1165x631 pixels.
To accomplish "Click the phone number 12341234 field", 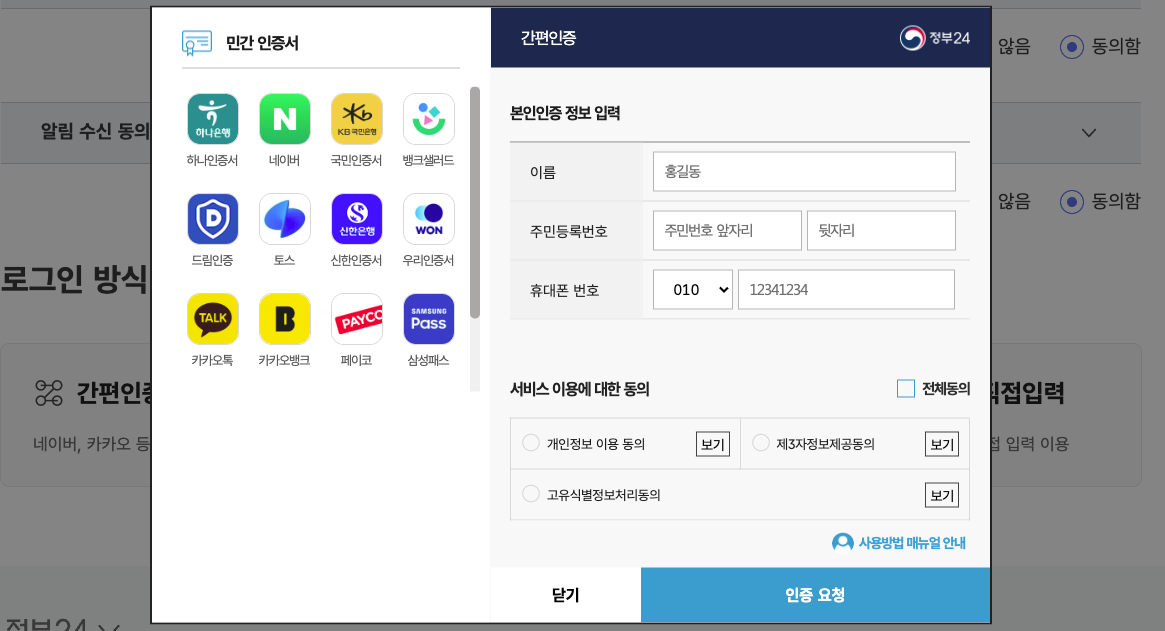I will pos(846,289).
